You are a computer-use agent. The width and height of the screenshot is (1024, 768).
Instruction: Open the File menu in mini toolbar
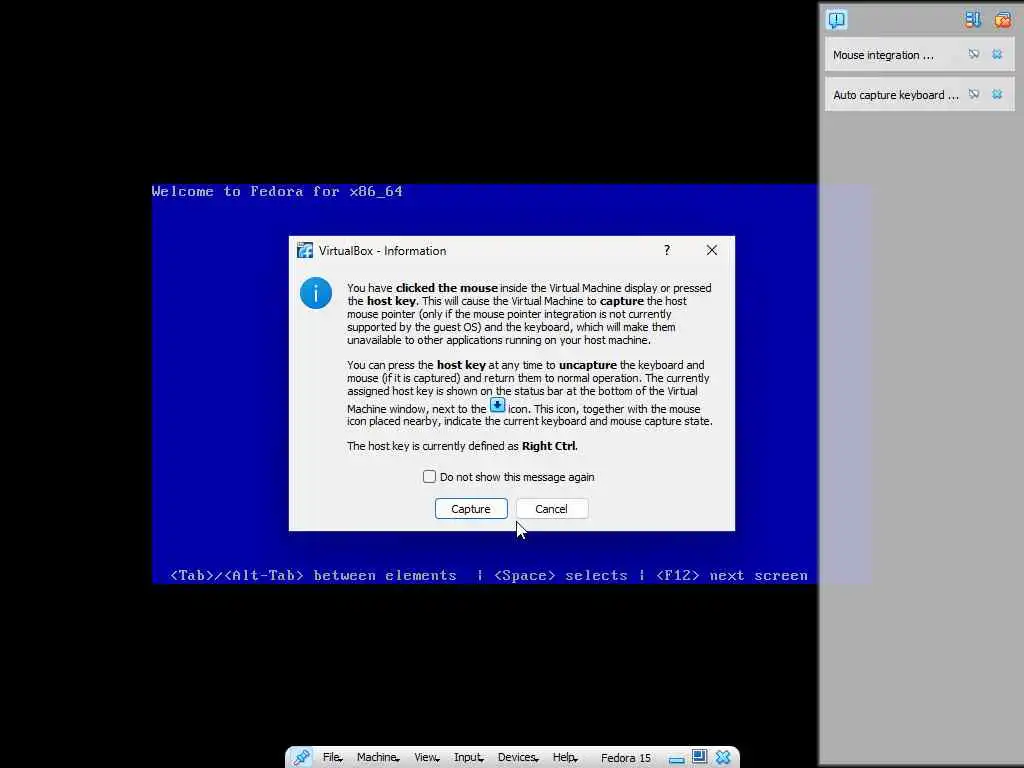332,758
